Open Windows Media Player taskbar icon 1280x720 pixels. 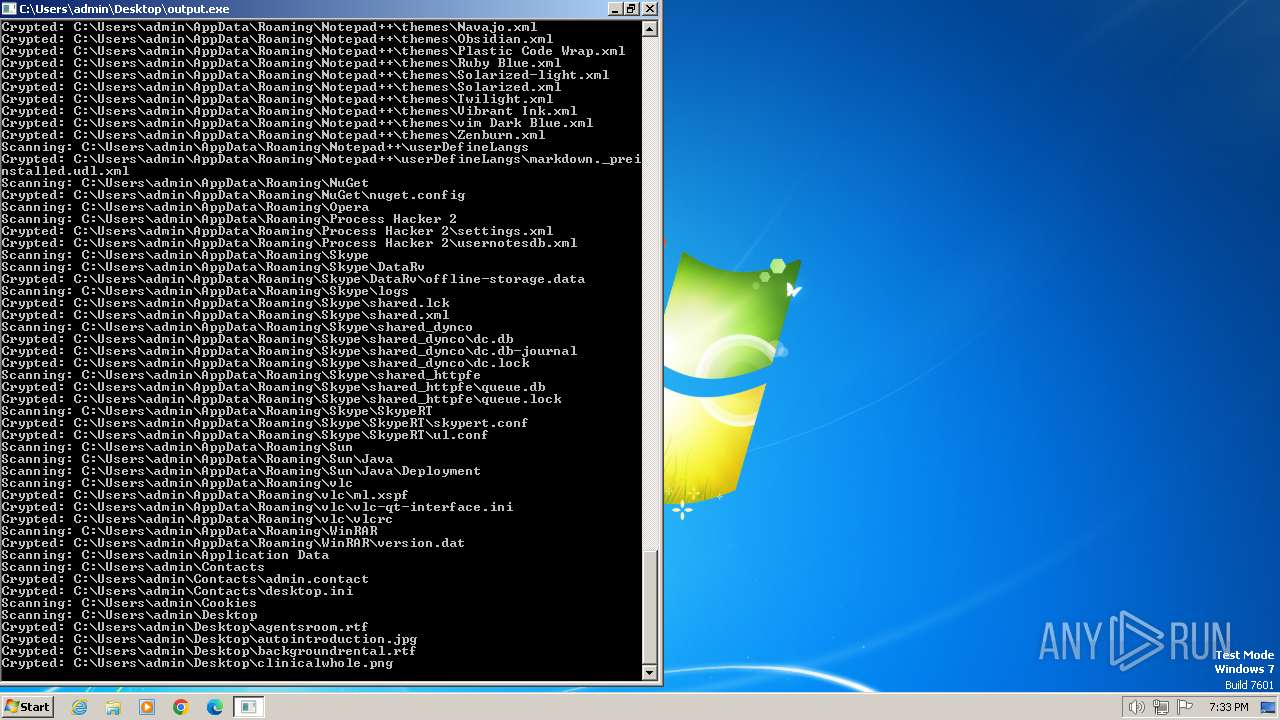(147, 707)
